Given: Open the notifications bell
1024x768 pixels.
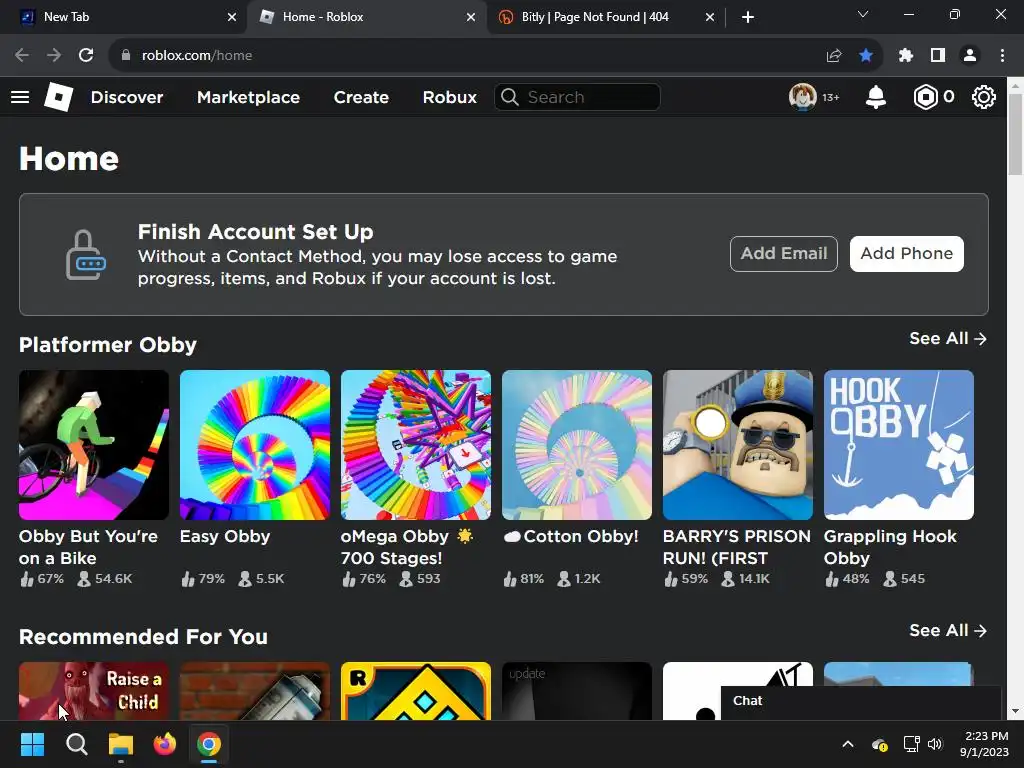Looking at the screenshot, I should coord(875,97).
